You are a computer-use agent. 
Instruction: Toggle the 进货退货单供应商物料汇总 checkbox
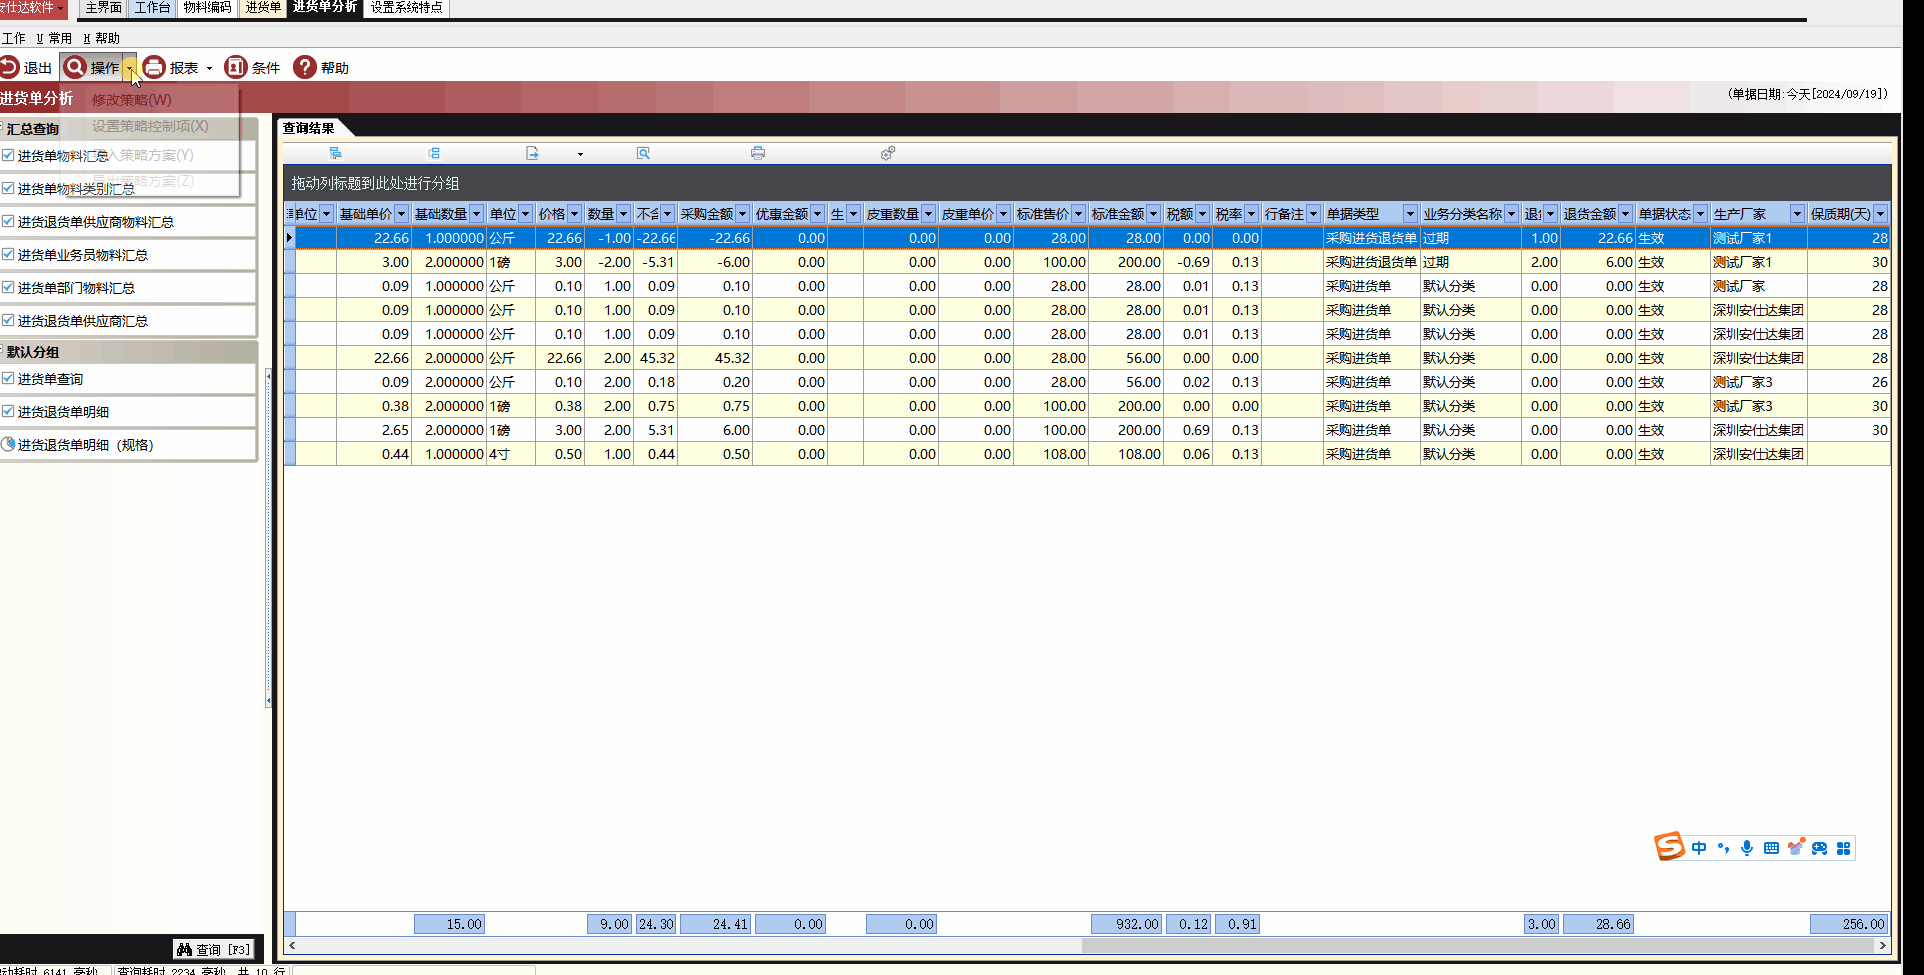(8, 221)
